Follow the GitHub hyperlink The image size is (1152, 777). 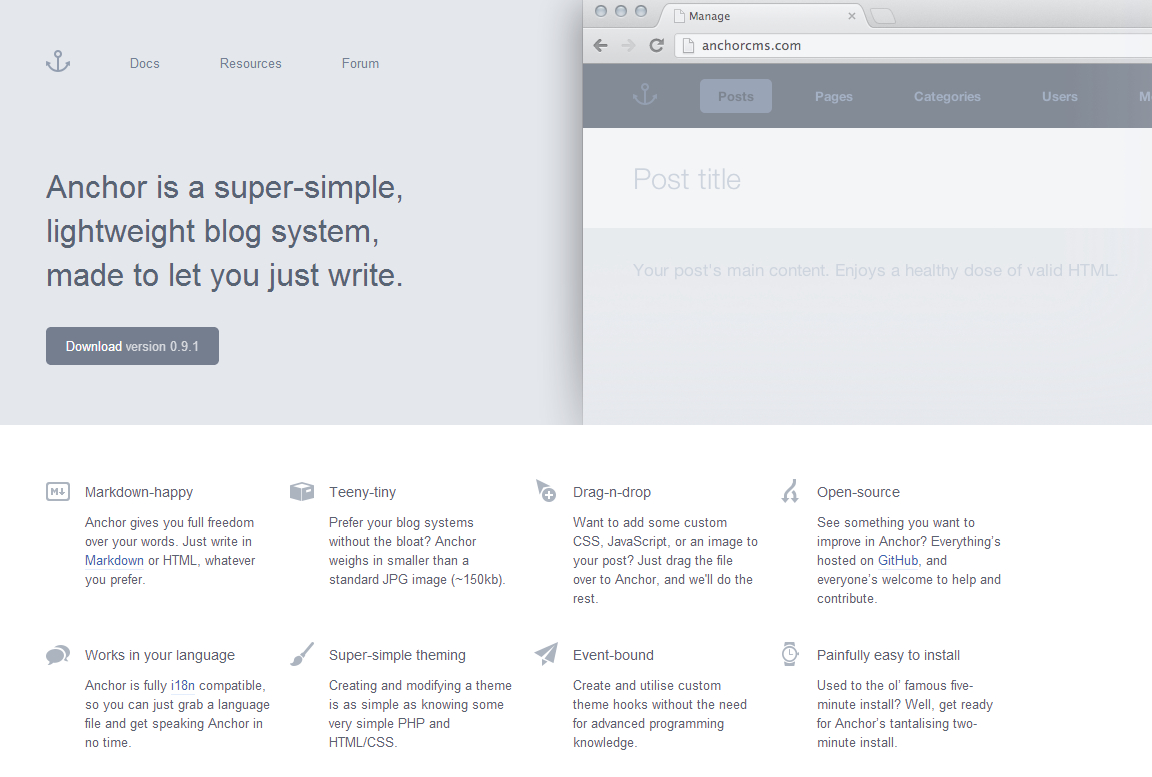point(898,560)
